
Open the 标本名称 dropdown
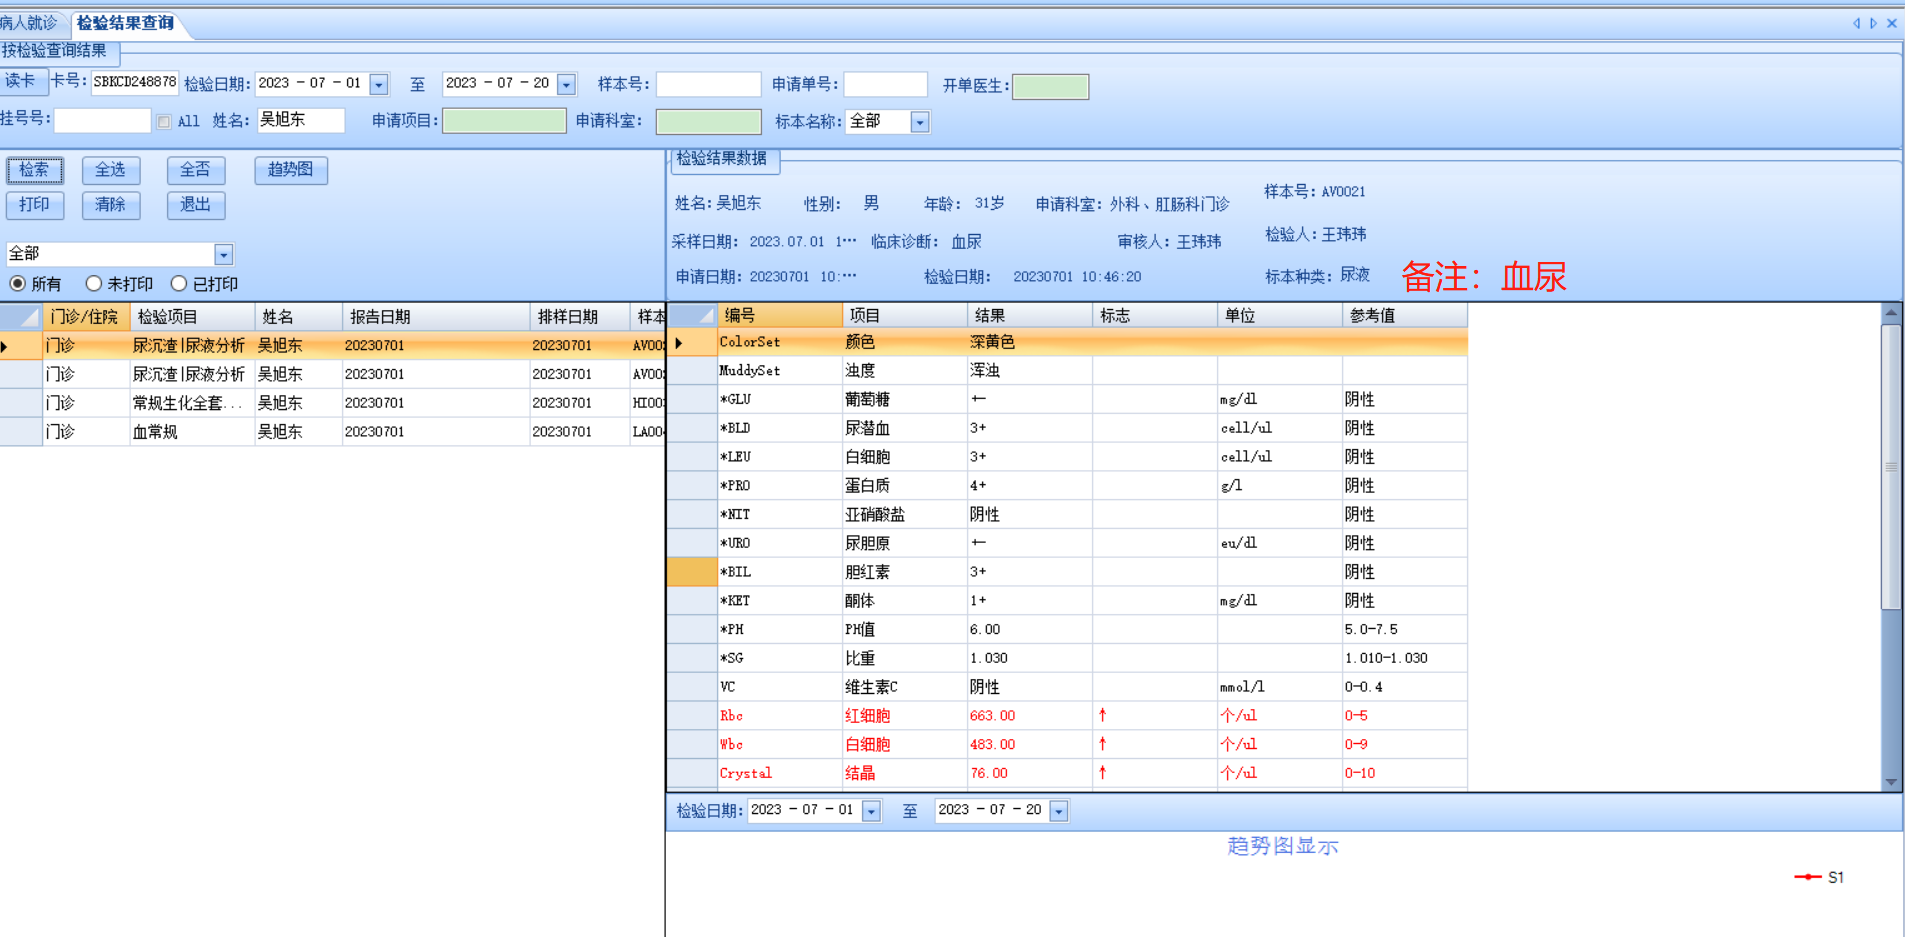tap(920, 122)
